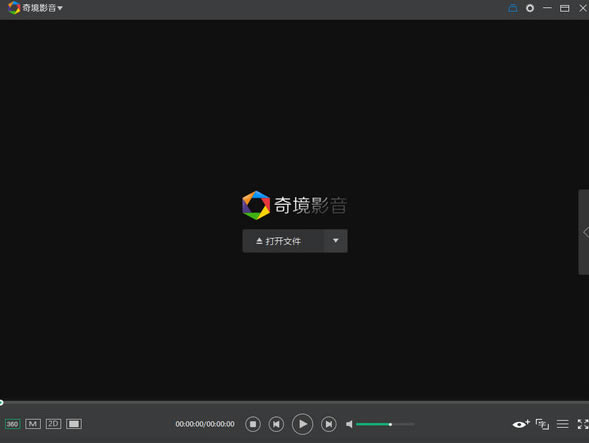Open the subtitle/translation icon
This screenshot has height=443, width=589.
pos(542,424)
